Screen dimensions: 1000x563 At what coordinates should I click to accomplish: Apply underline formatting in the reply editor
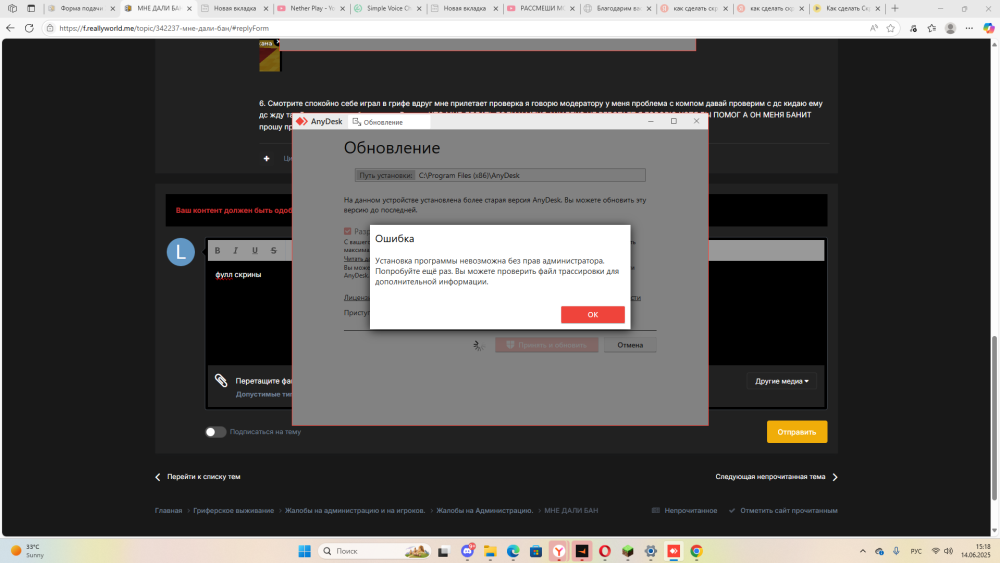(254, 251)
